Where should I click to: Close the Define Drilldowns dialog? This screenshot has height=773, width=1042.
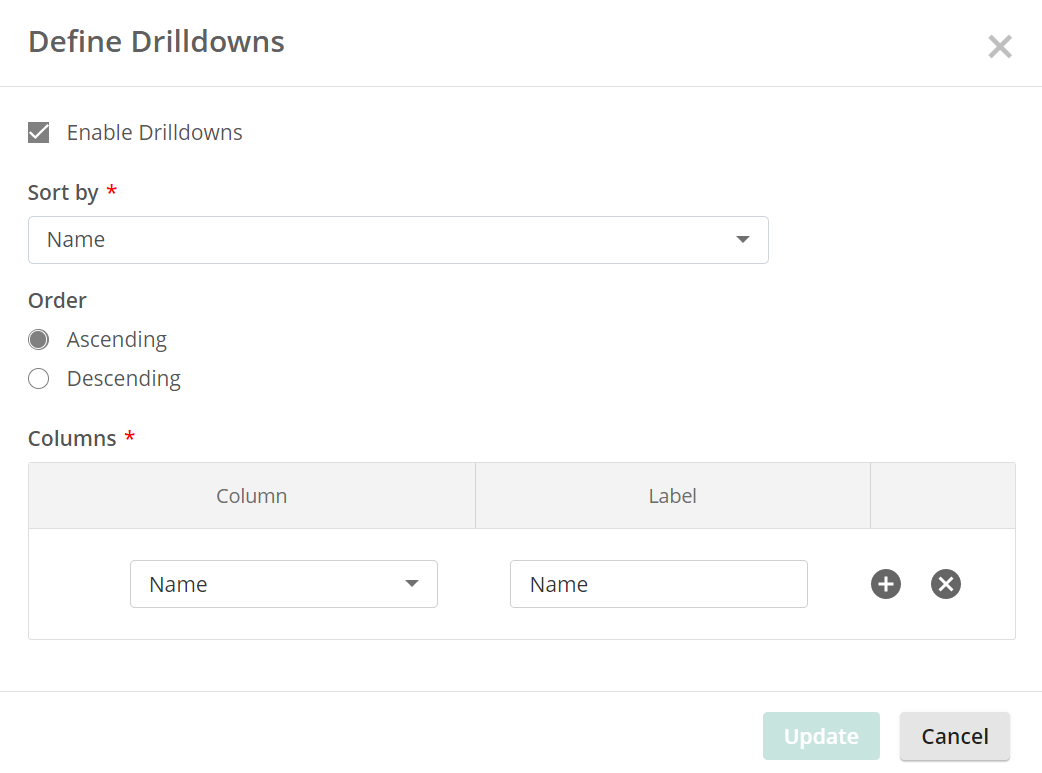pos(999,46)
